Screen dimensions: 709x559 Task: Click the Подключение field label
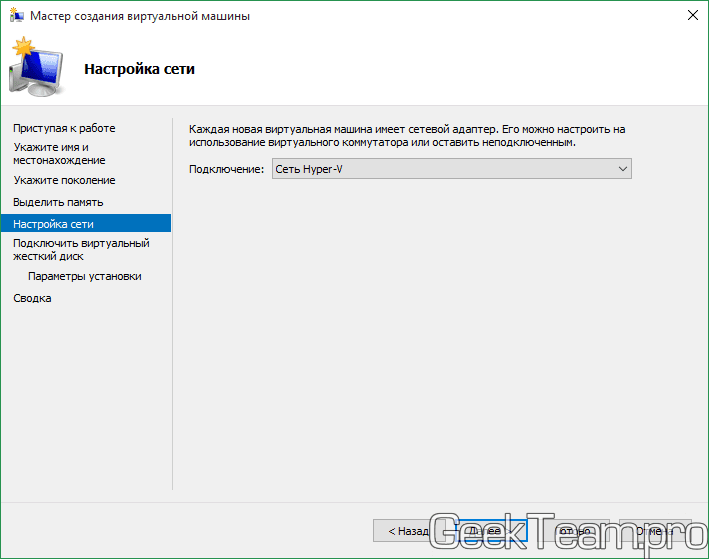coord(227,170)
